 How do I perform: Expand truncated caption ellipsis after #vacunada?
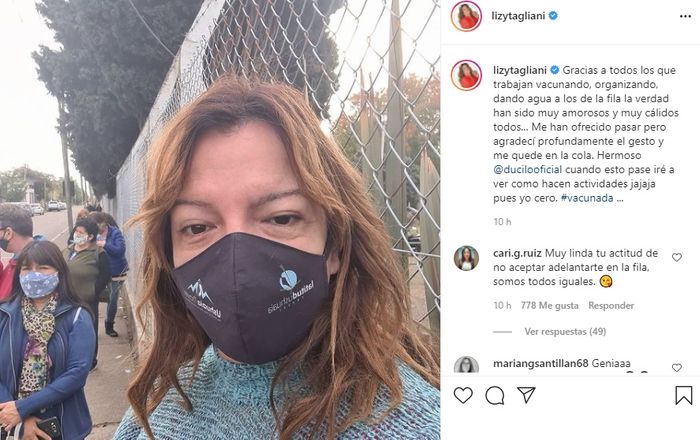tap(620, 198)
